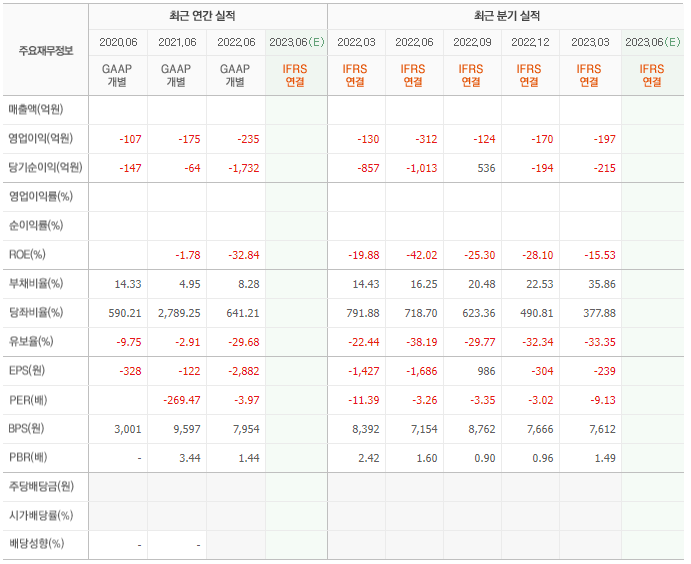The width and height of the screenshot is (691, 564).
Task: Select the 영업이익률(%) row label
Action: tap(41, 197)
